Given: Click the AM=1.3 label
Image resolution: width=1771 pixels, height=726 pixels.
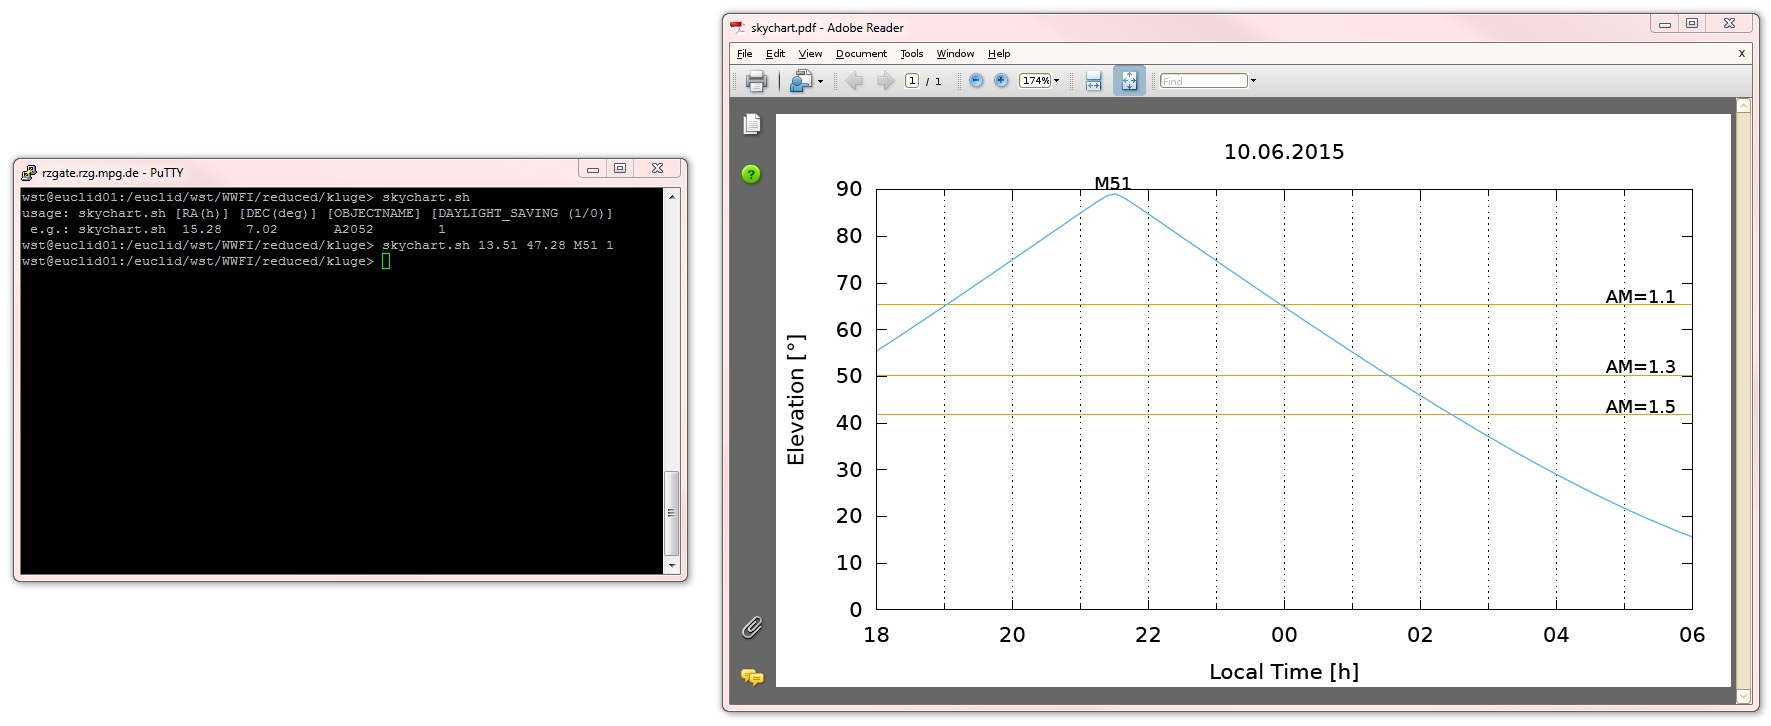Looking at the screenshot, I should [x=1640, y=366].
